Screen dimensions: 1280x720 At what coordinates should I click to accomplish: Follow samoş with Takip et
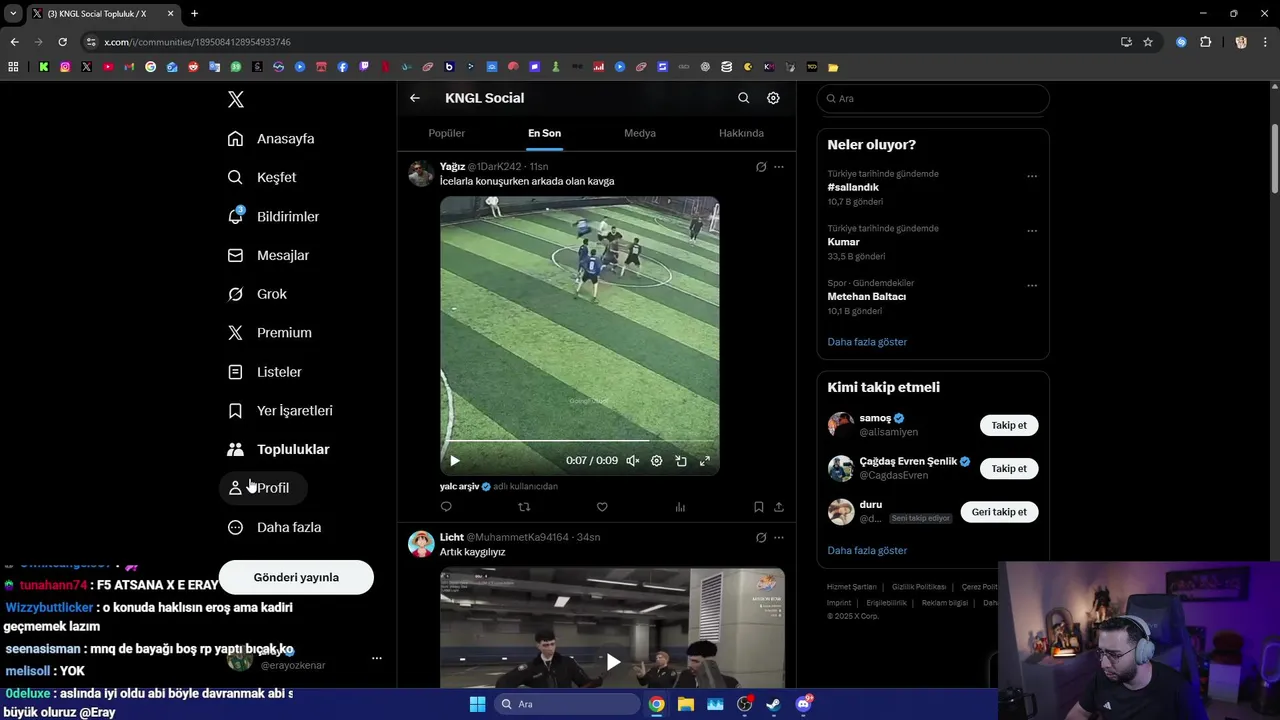[1009, 425]
